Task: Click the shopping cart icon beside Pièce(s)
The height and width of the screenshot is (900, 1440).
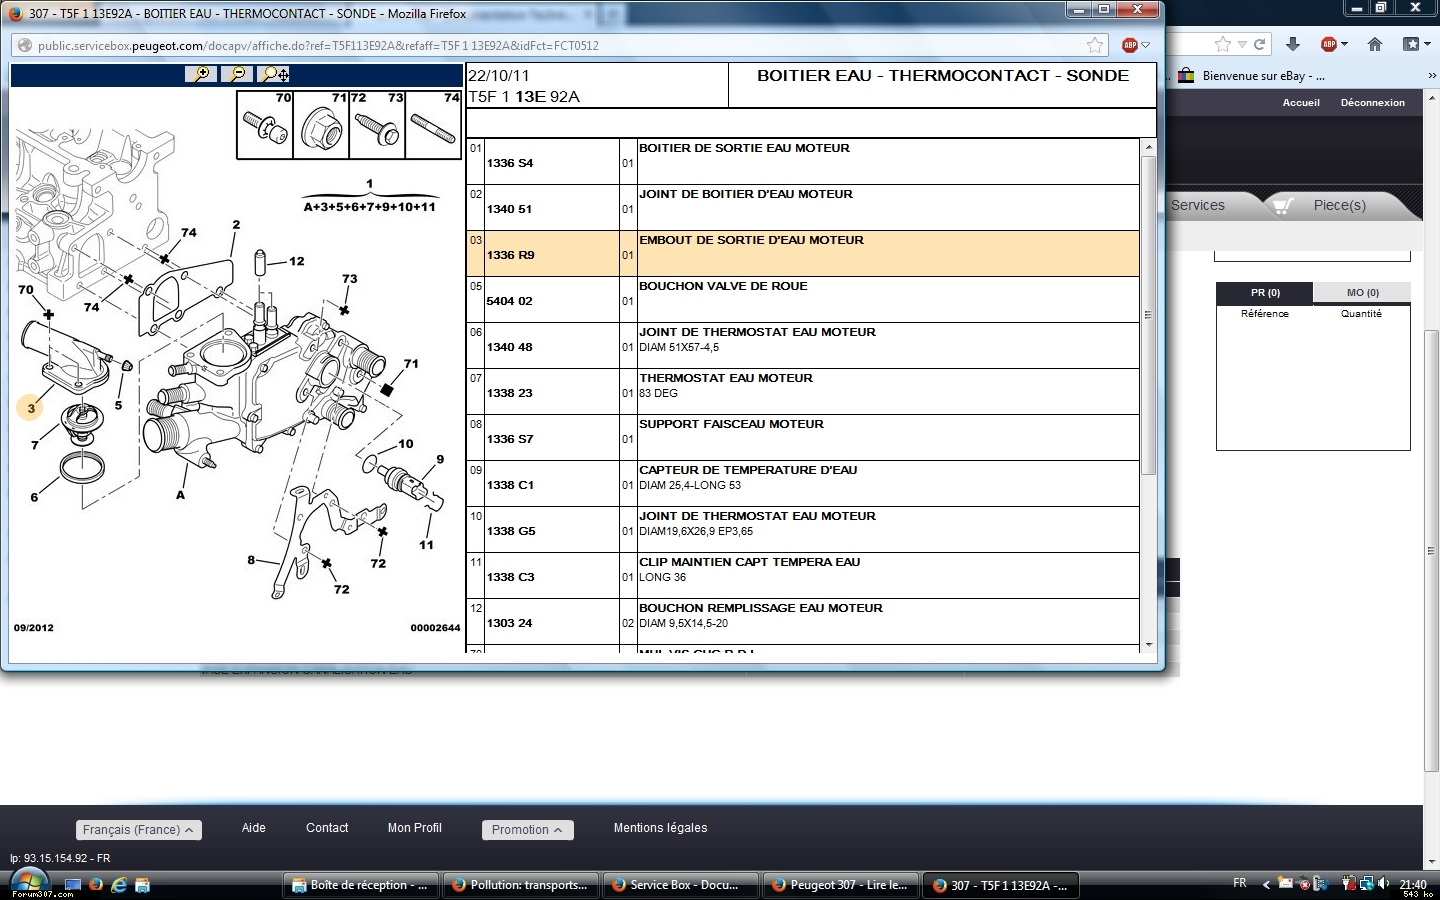Action: (x=1282, y=206)
